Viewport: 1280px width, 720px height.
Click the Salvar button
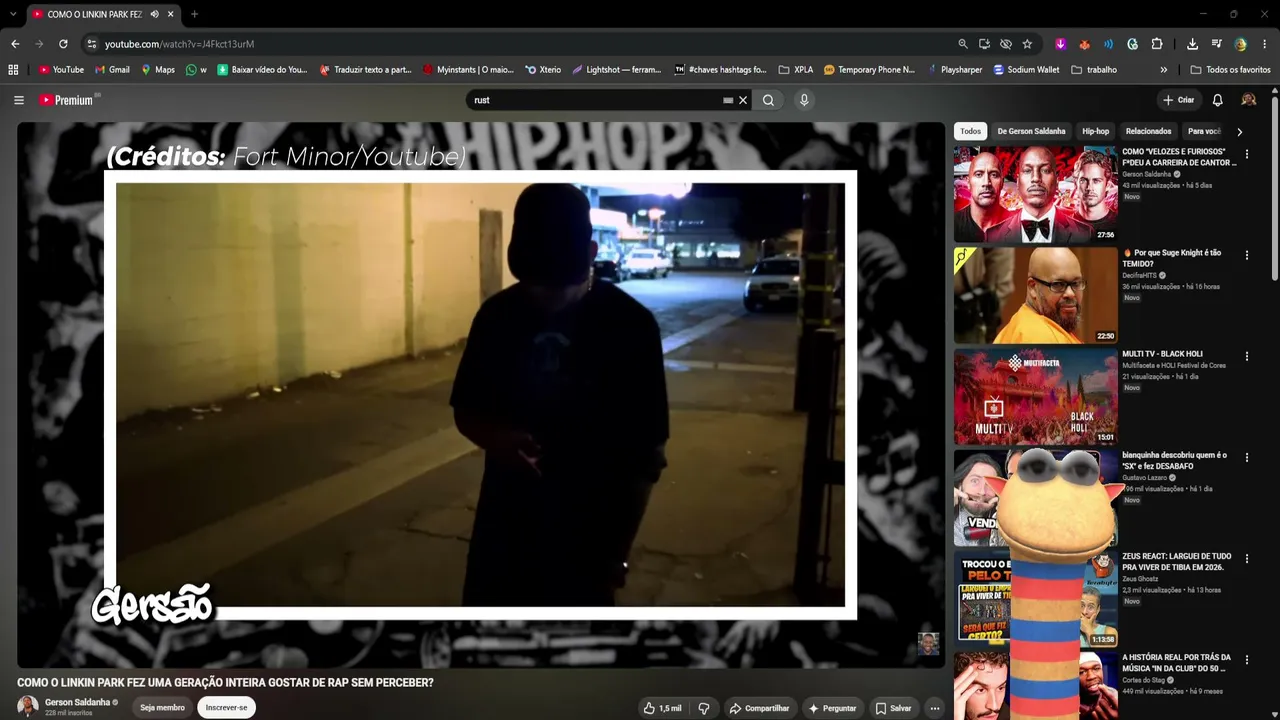893,708
